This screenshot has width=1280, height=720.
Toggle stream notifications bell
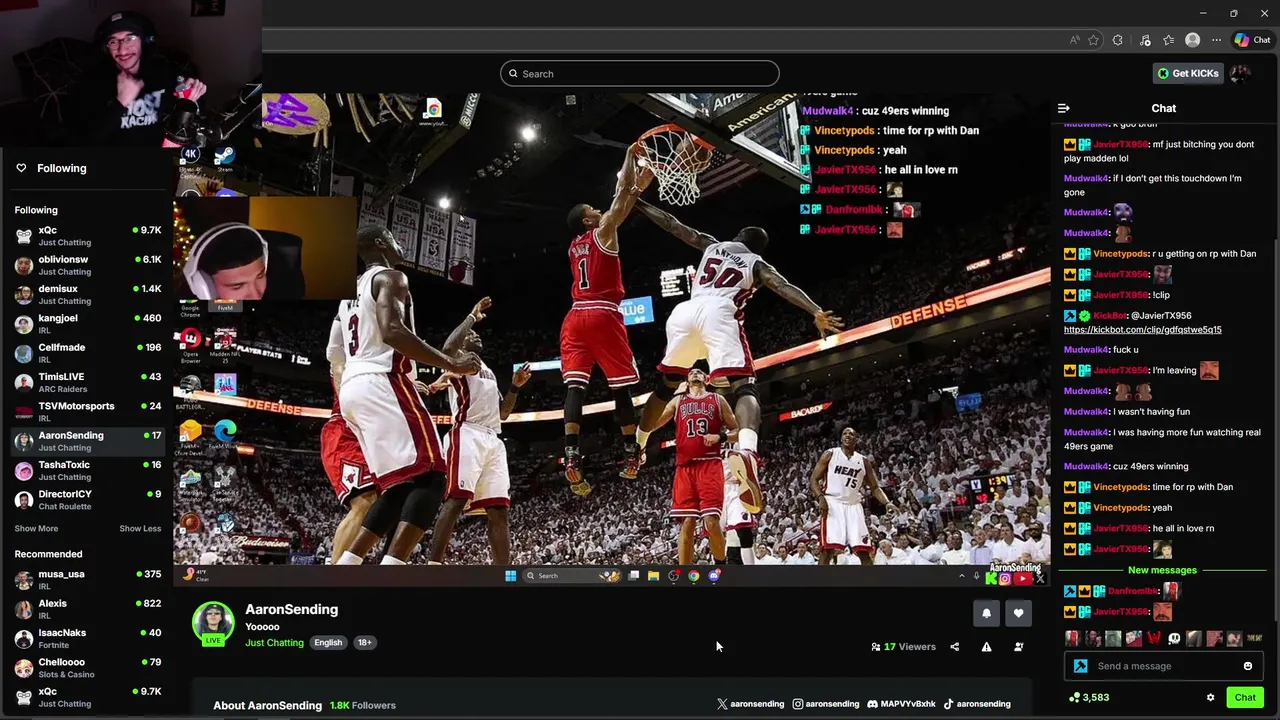click(x=986, y=614)
